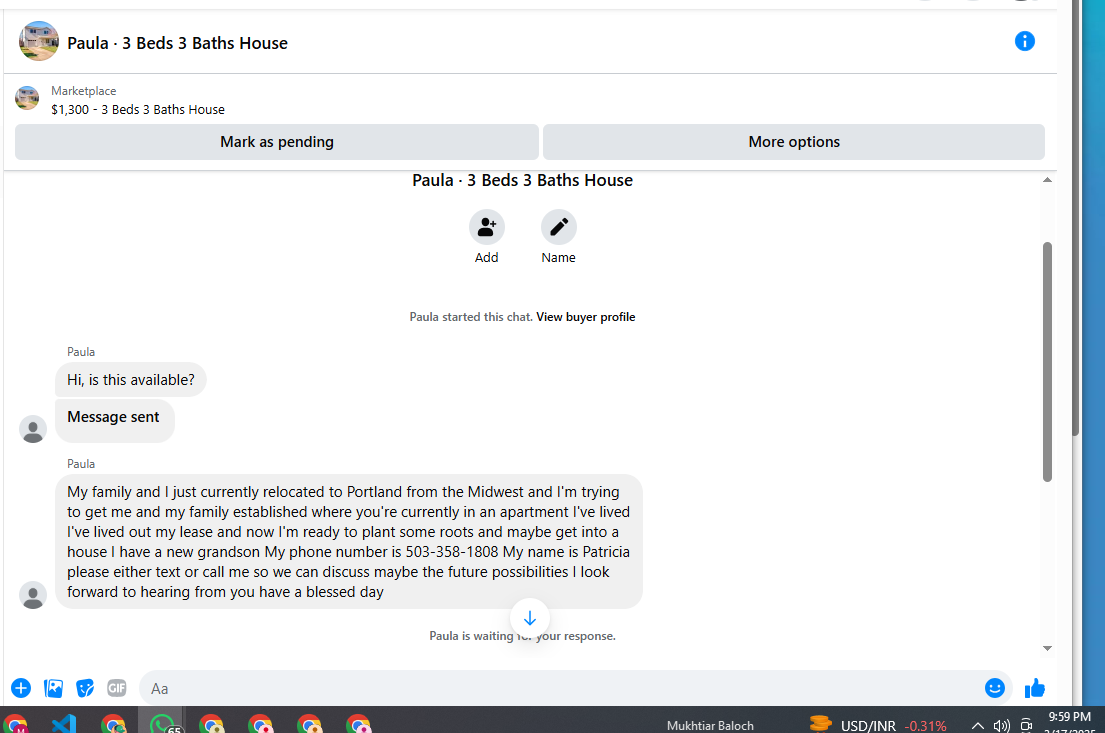1105x733 pixels.
Task: Expand the system tray hidden icons chevron
Action: tap(977, 725)
